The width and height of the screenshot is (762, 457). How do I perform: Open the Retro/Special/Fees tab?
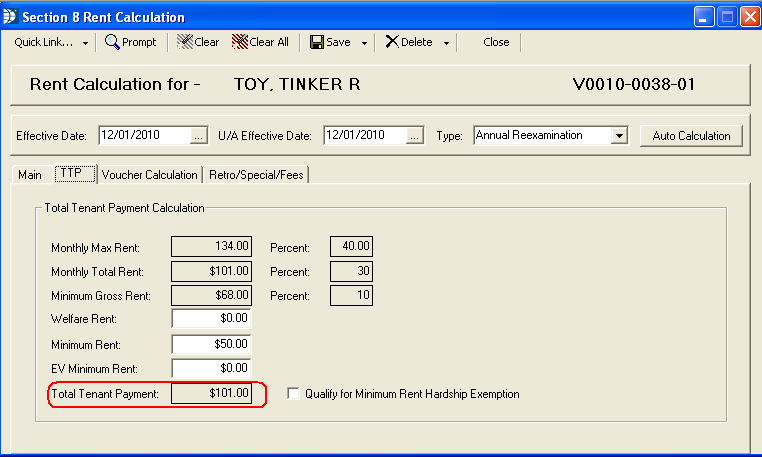(x=256, y=175)
